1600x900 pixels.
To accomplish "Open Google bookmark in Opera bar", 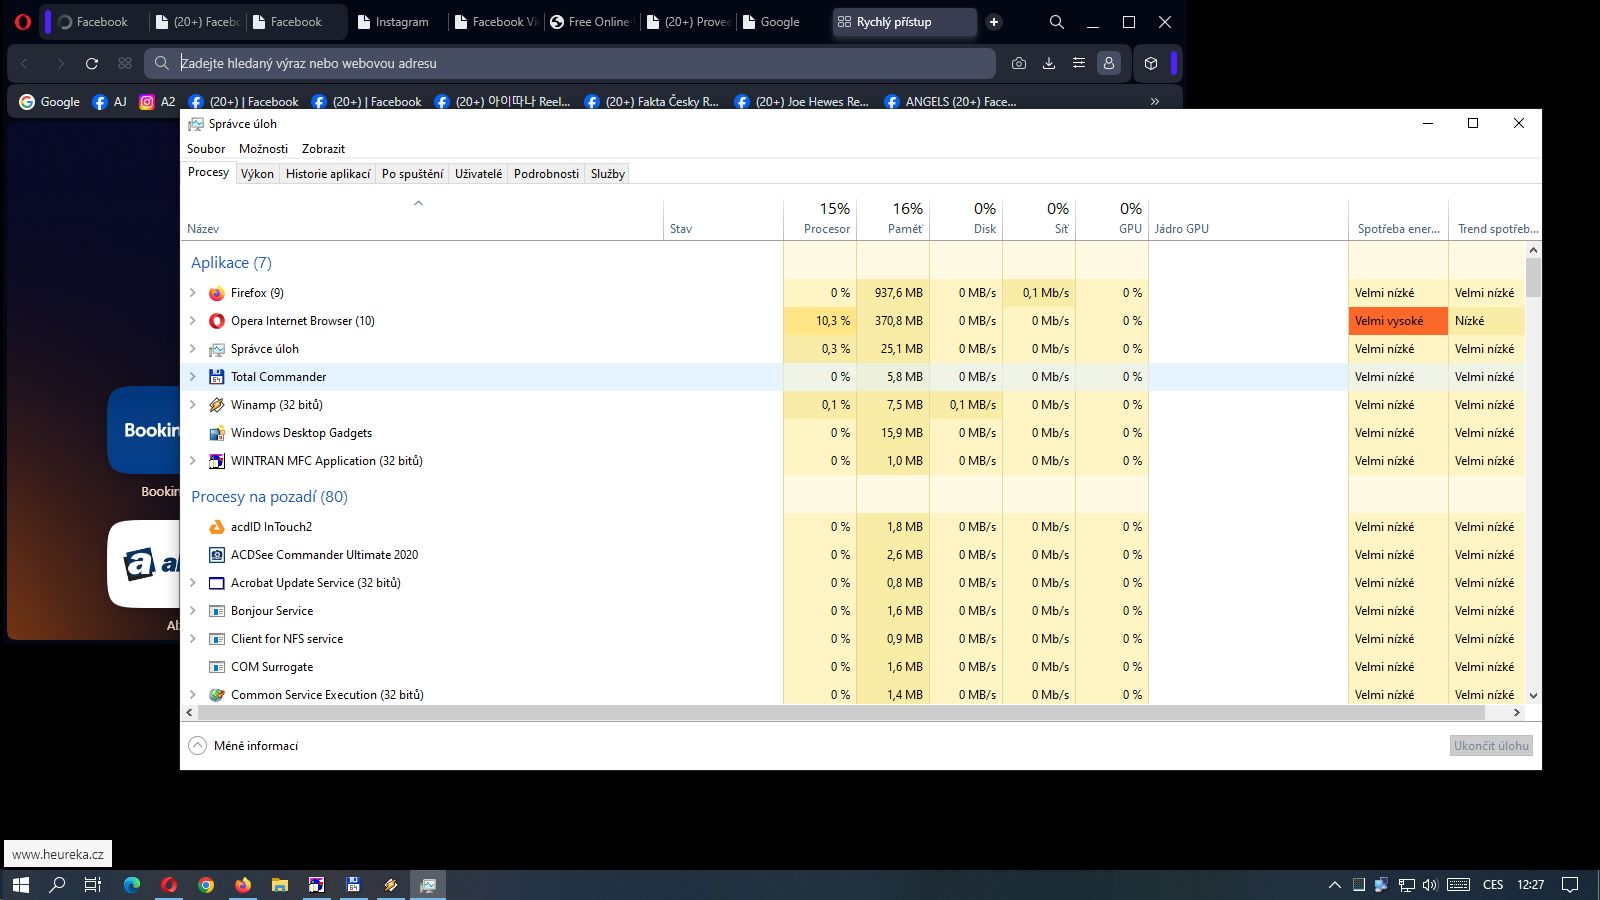I will pos(49,101).
